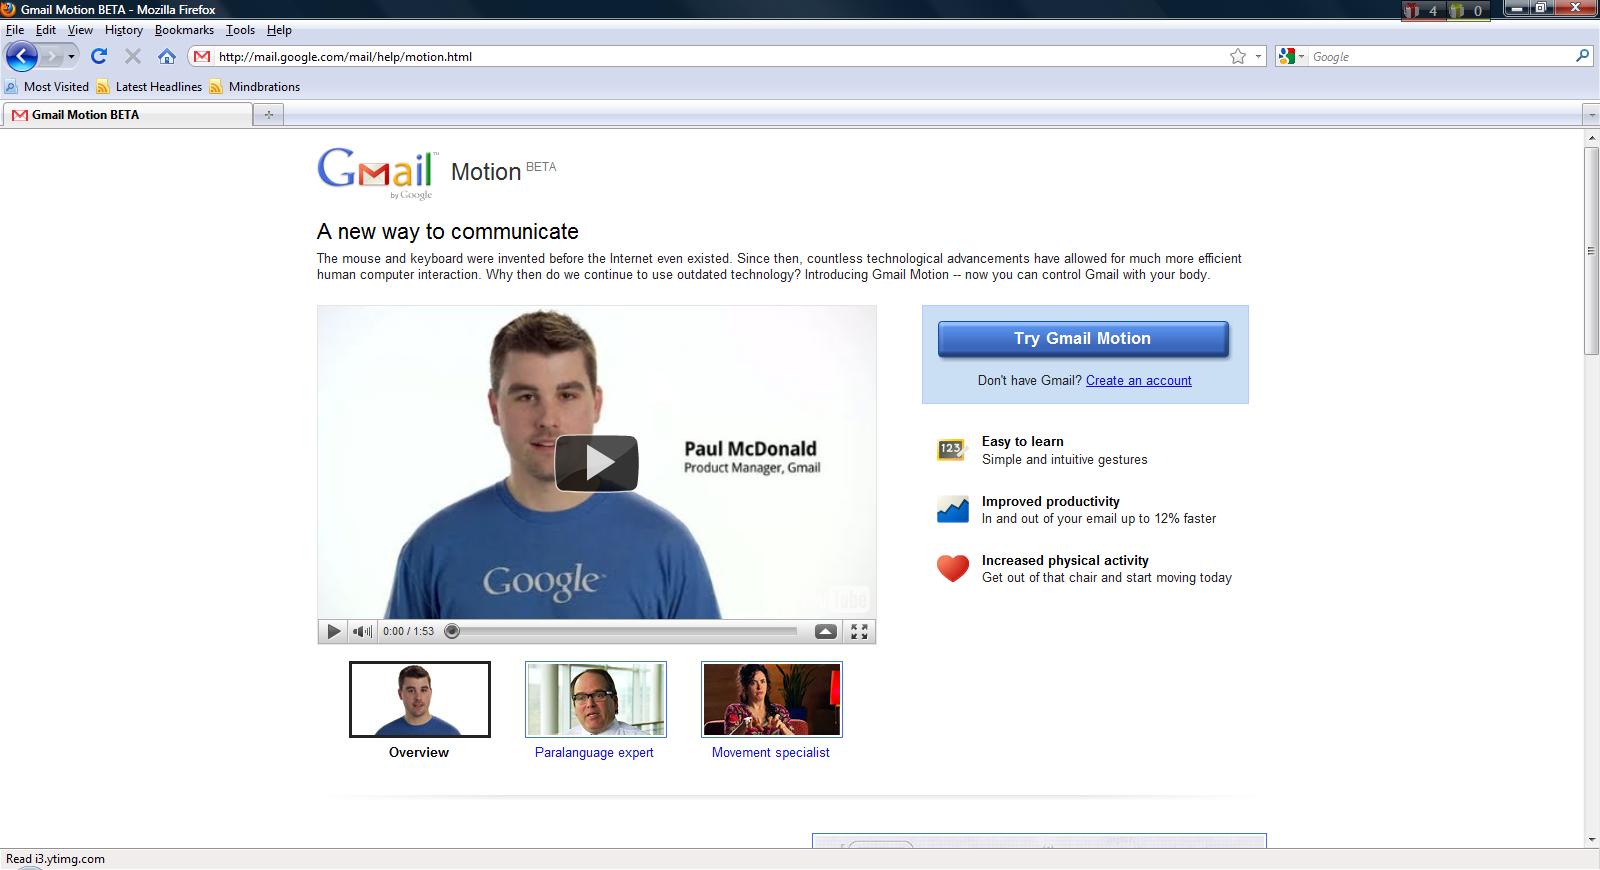Click the 0:00 / 1:53 video time display
Screen dimensions: 1600x870
(408, 631)
